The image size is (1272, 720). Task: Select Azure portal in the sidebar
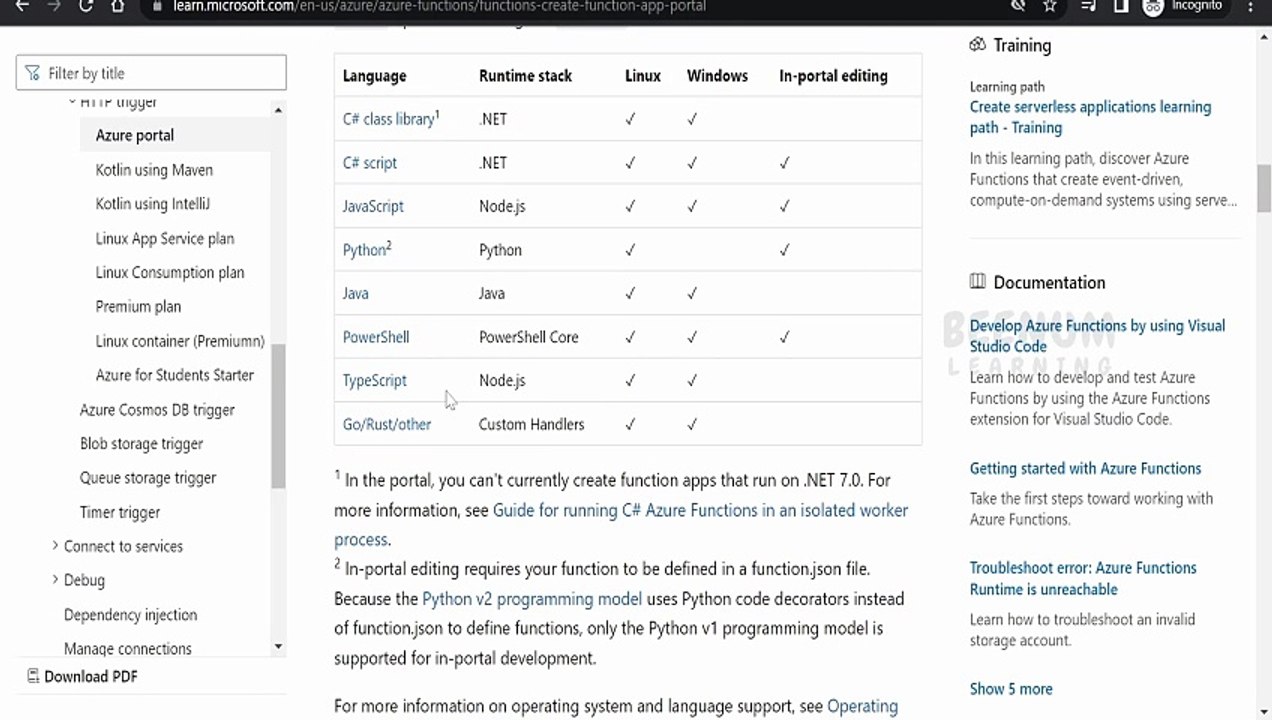[x=135, y=135]
